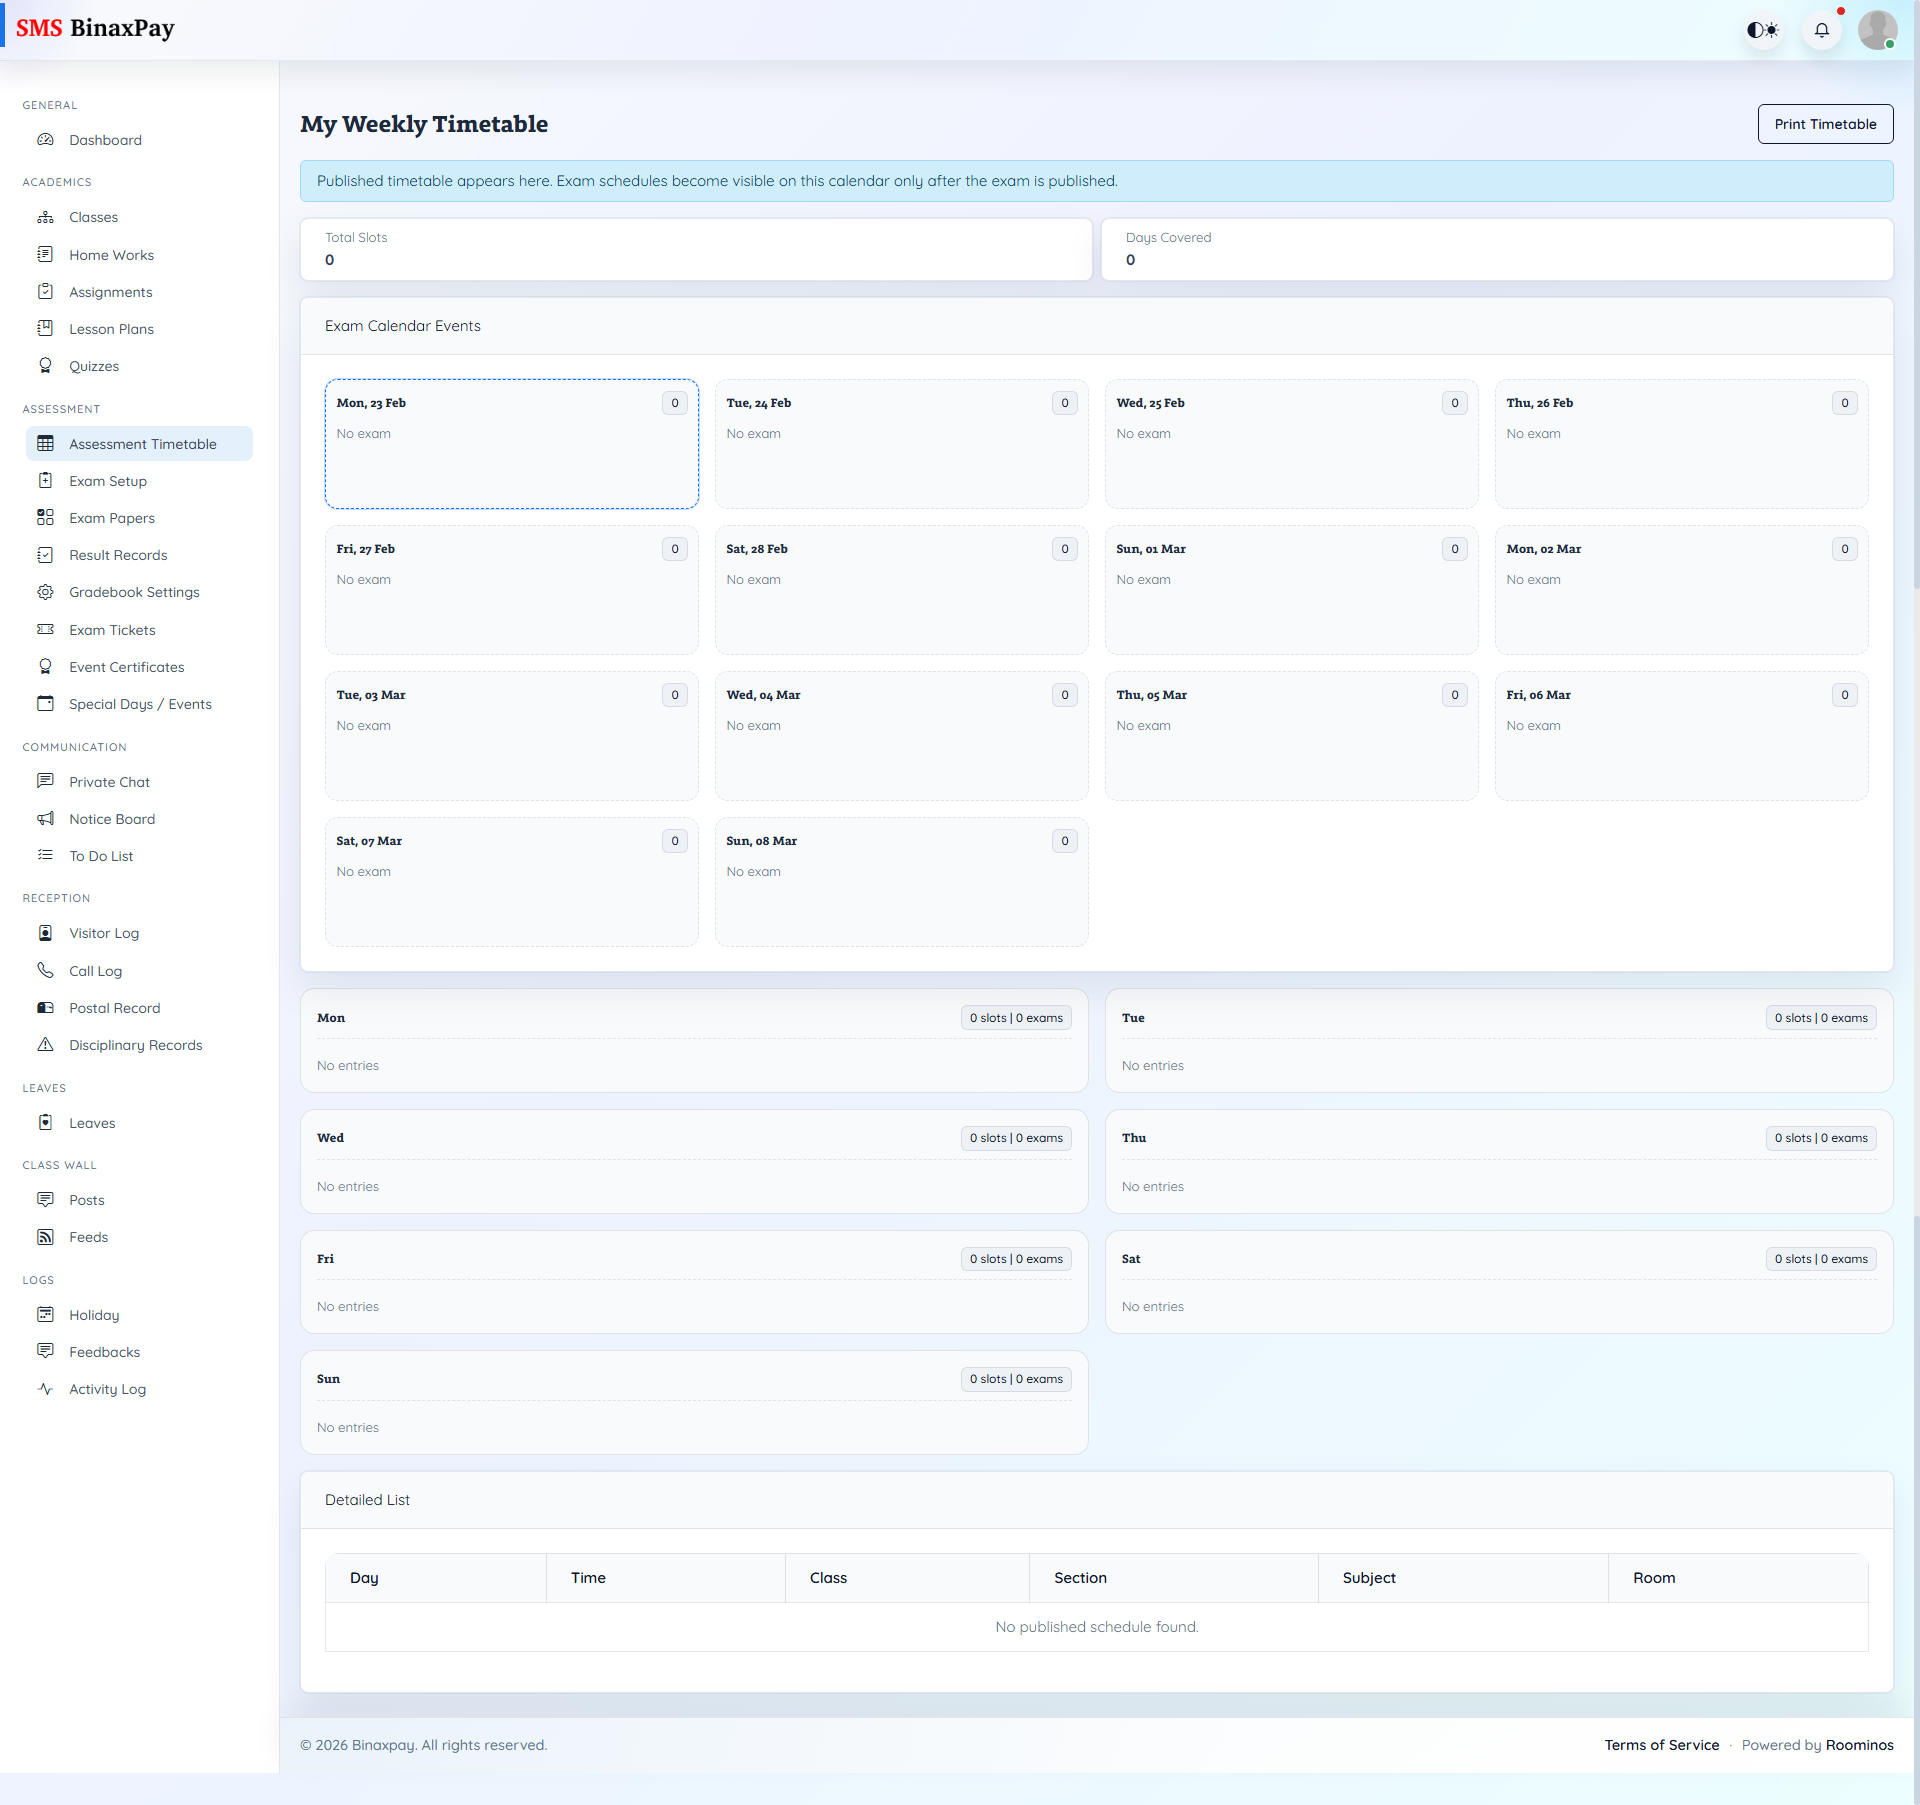This screenshot has width=1920, height=1805.
Task: Open the Private Chat icon
Action: pyautogui.click(x=46, y=781)
